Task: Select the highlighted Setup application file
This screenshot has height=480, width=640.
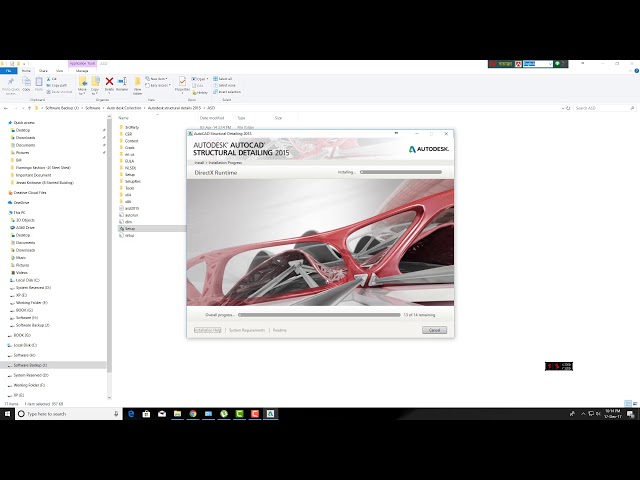Action: [x=130, y=229]
